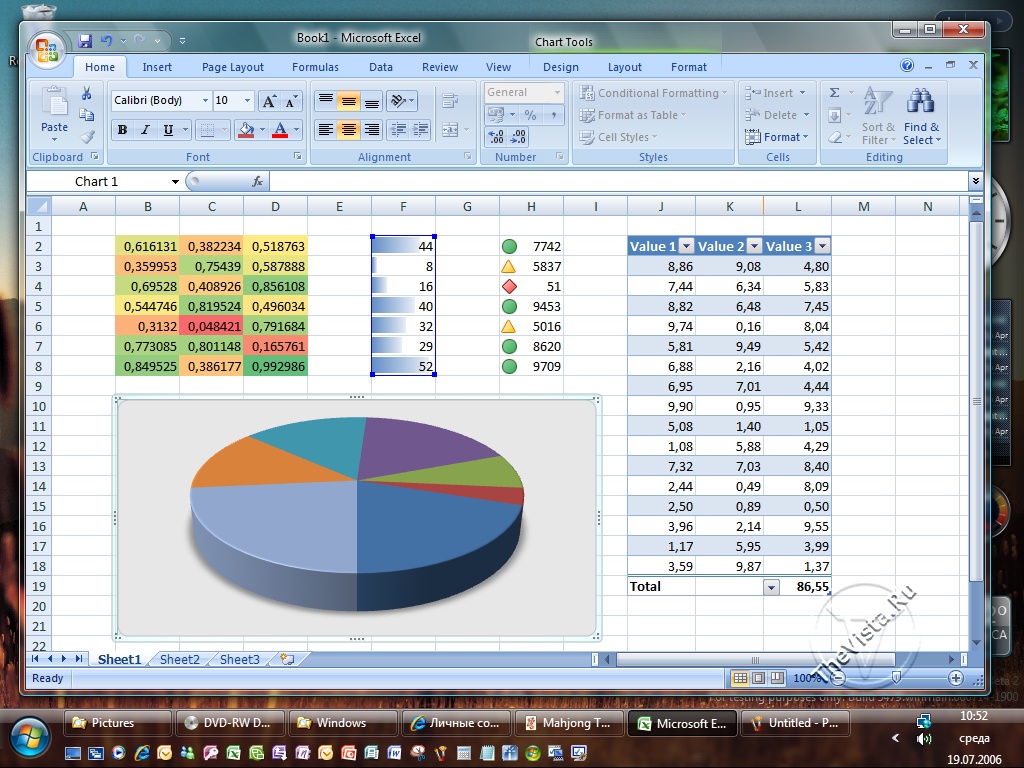The width and height of the screenshot is (1024, 768).
Task: Click the Paste icon in Clipboard
Action: pyautogui.click(x=54, y=108)
